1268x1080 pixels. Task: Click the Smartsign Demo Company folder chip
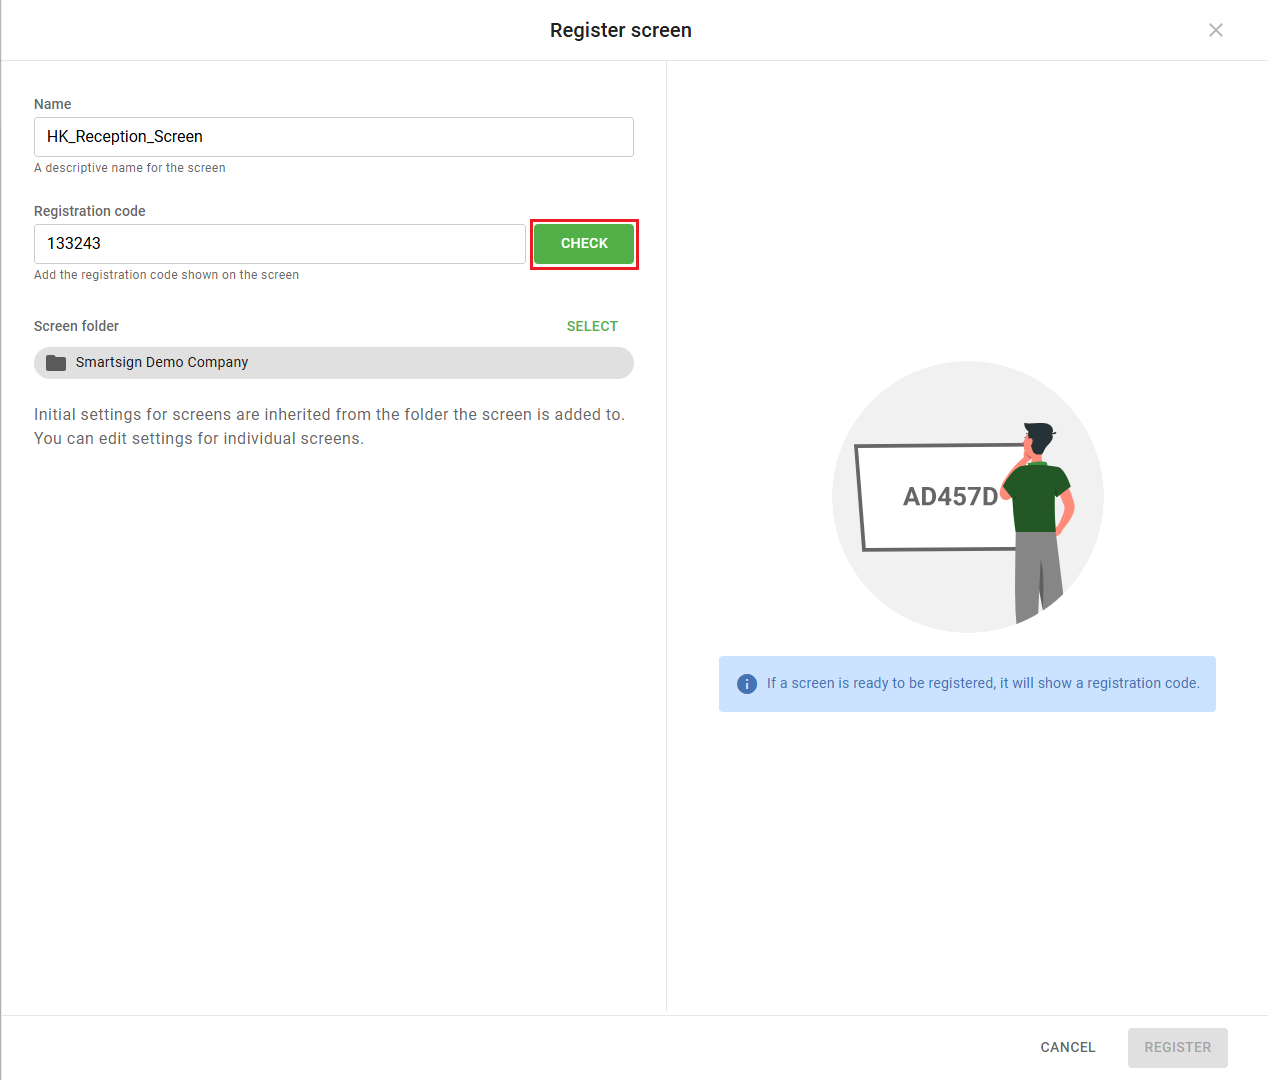pyautogui.click(x=334, y=363)
